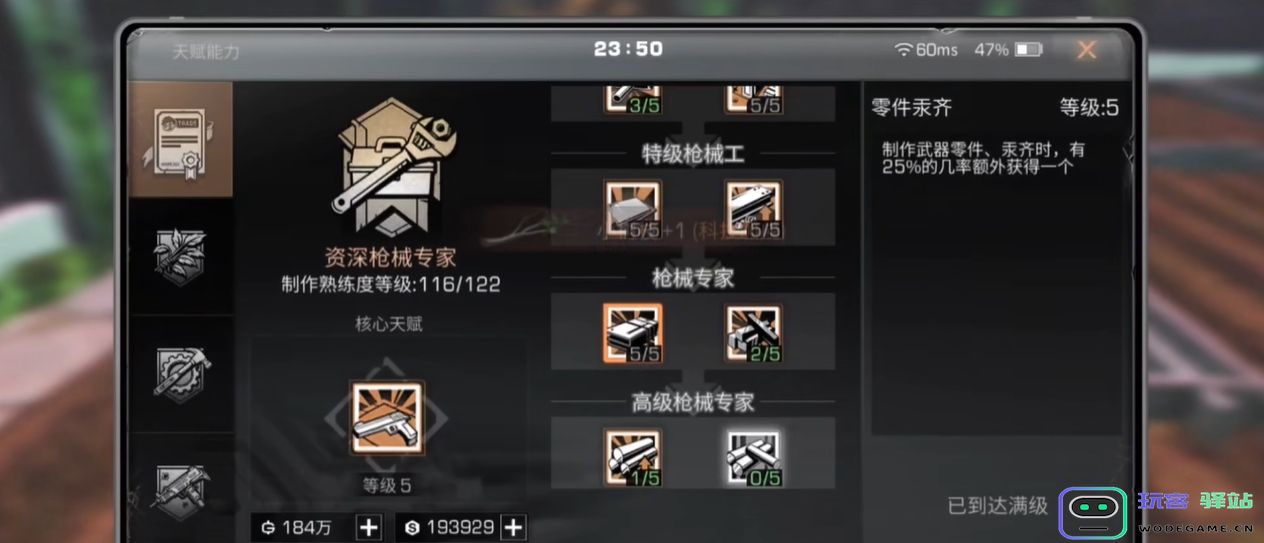Select the 特级枪械工 left talent at 5/5

point(632,207)
